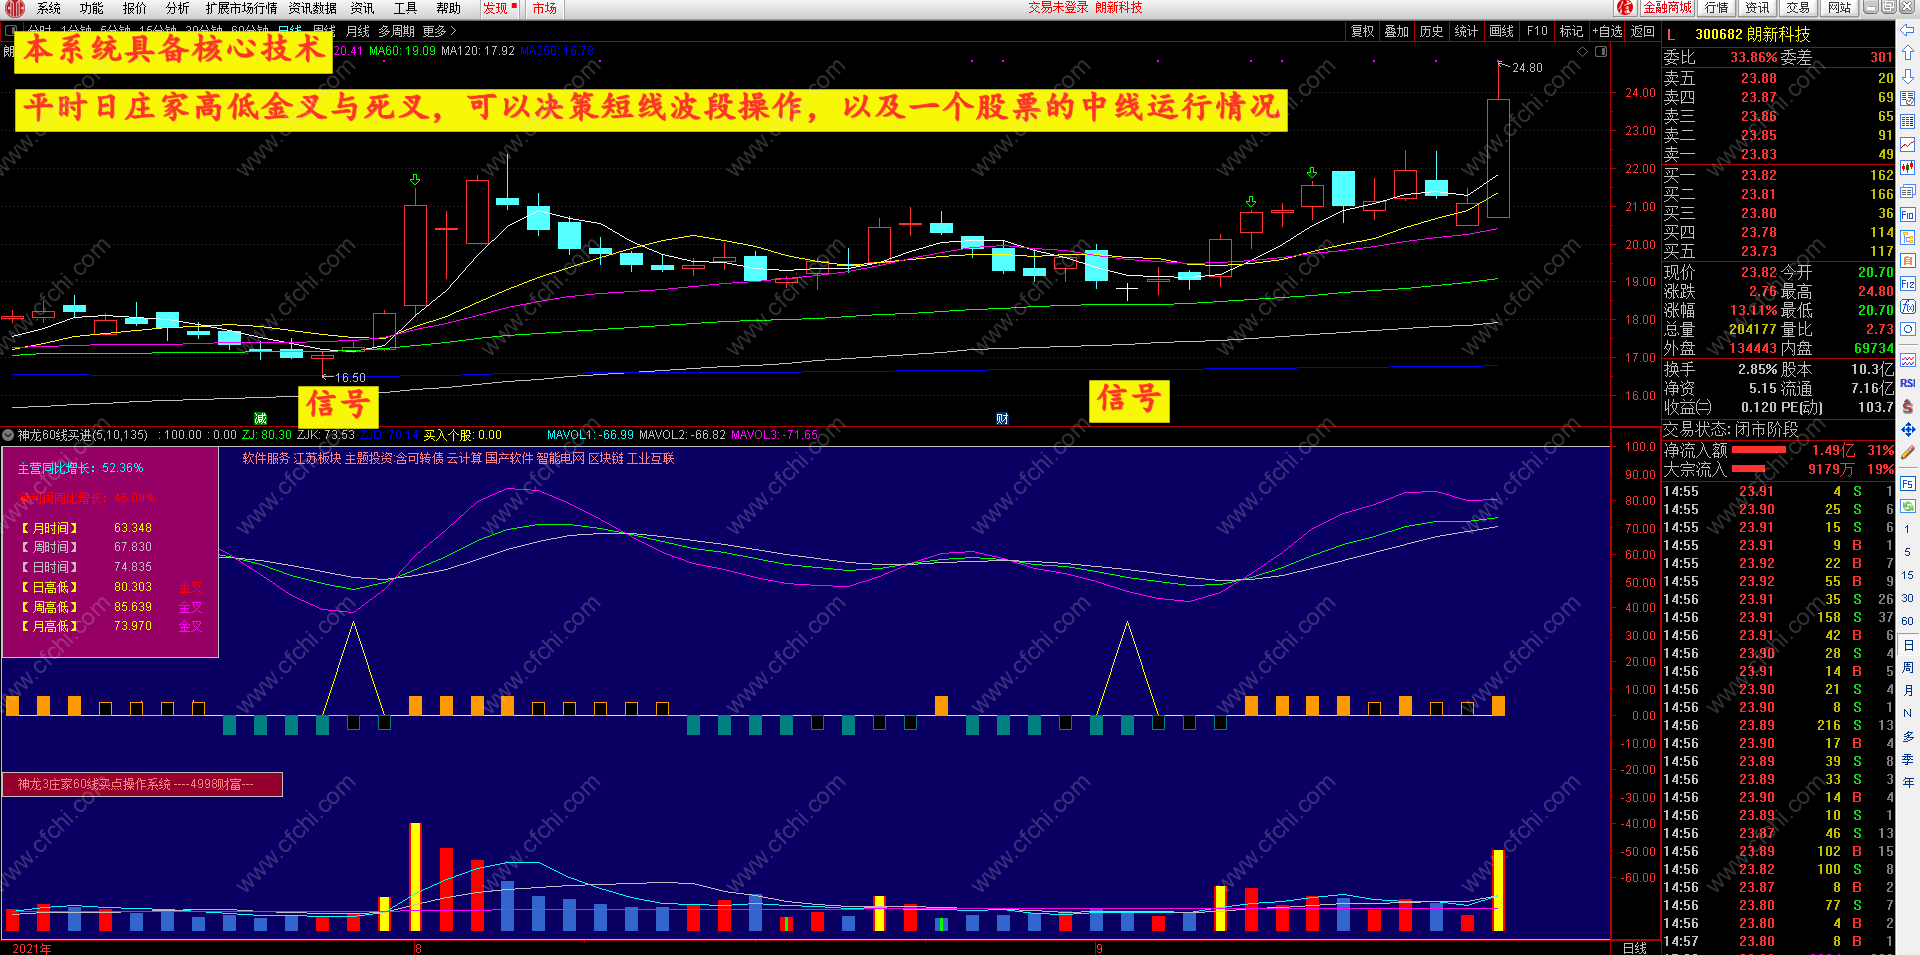Click the 24.80 high price marker on chart

[x=1527, y=68]
